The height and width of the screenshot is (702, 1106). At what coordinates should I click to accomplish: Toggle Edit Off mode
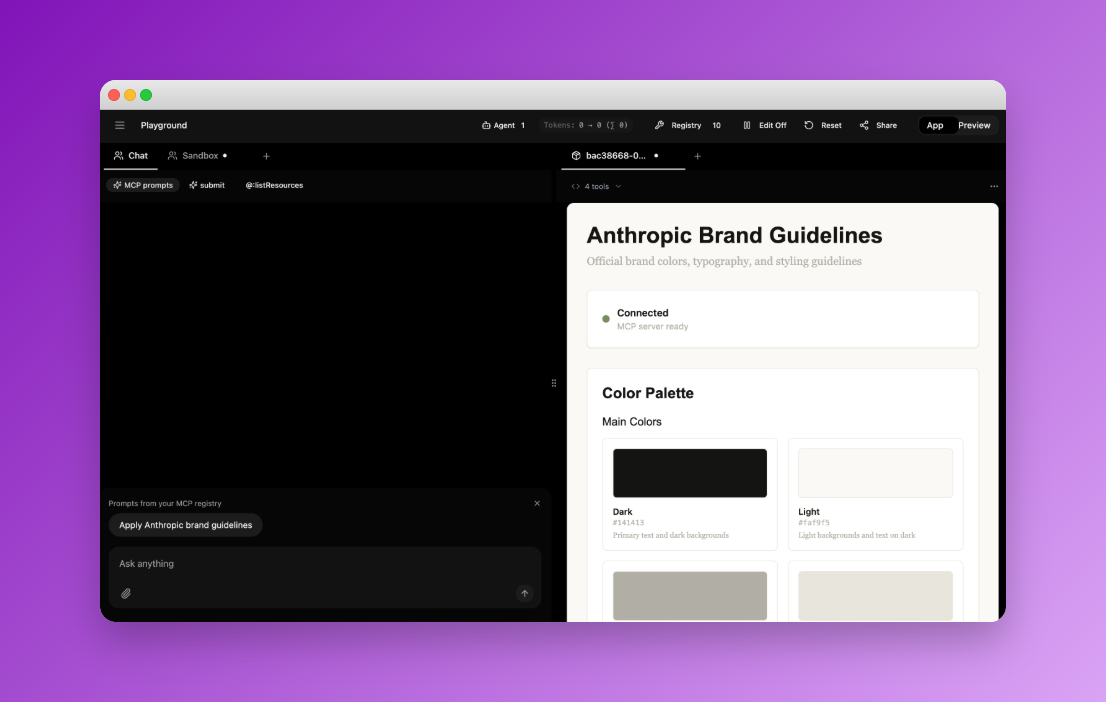(764, 126)
